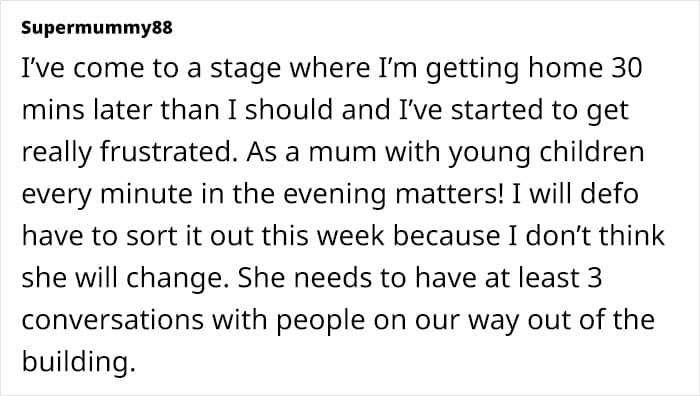700x396 pixels.
Task: Click the word "stage" in the first line
Action: (x=246, y=70)
